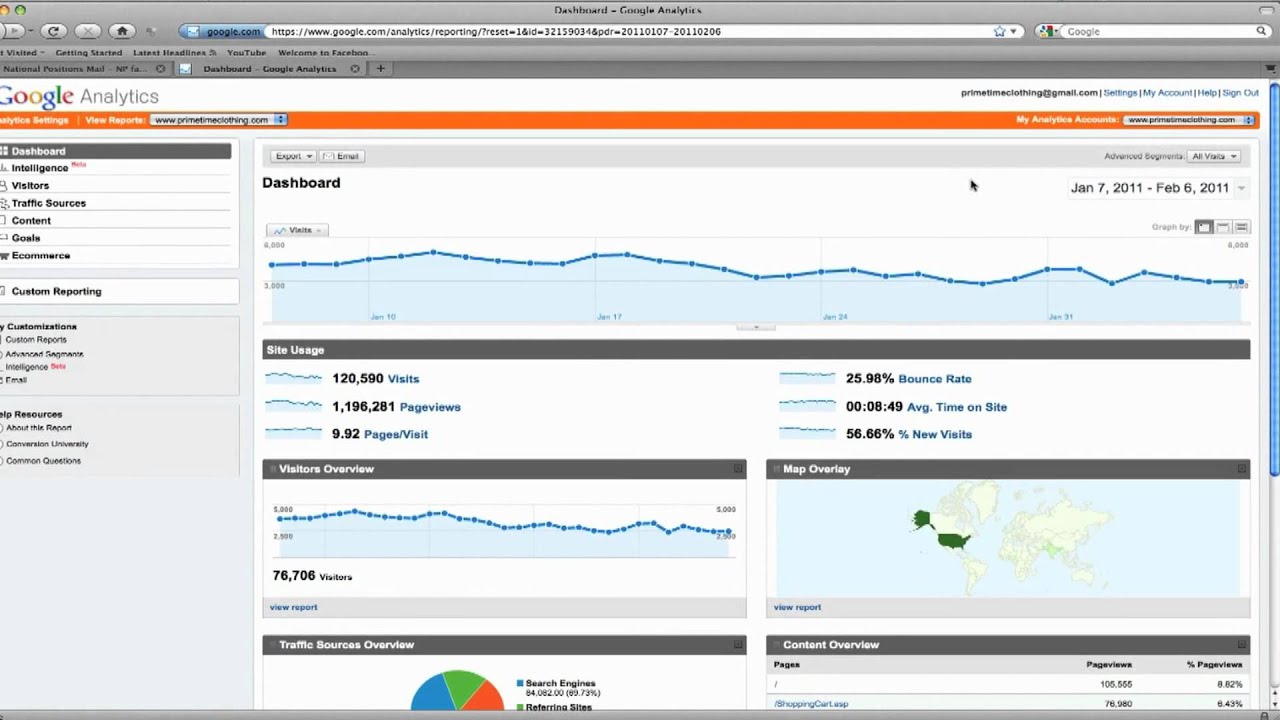Screen dimensions: 1280x720
Task: Remove the Traffic Sources Overview widget
Action: pyautogui.click(x=738, y=645)
